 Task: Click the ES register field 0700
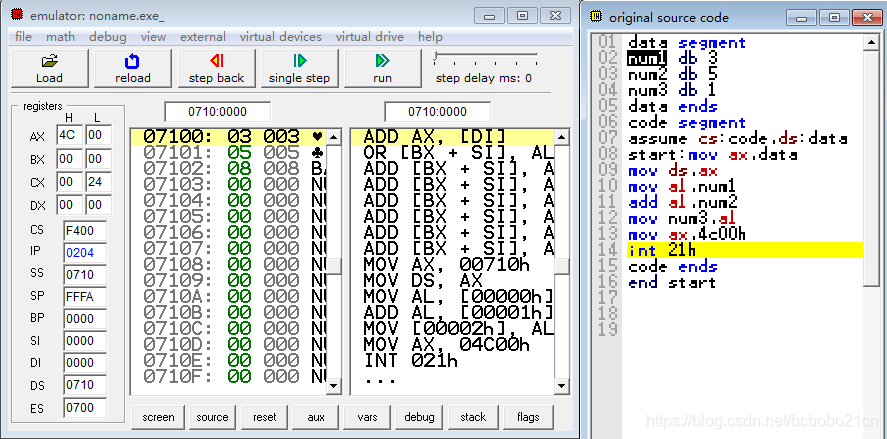[85, 407]
